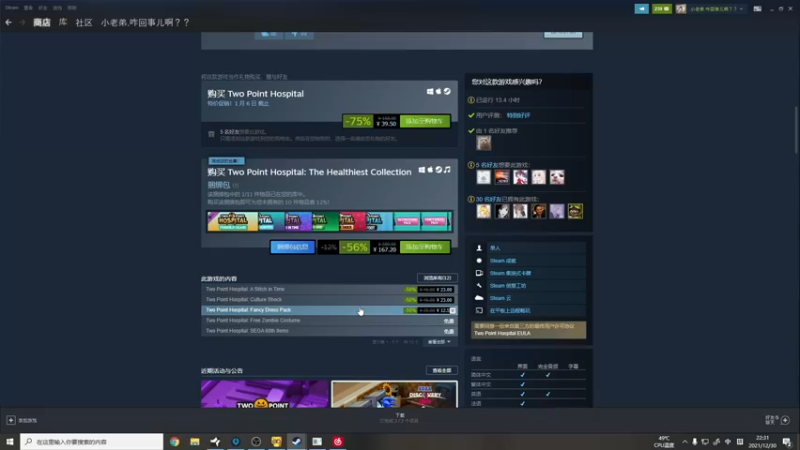Click the blue announcements icon in the top bar
This screenshot has height=450, width=800.
[641, 9]
